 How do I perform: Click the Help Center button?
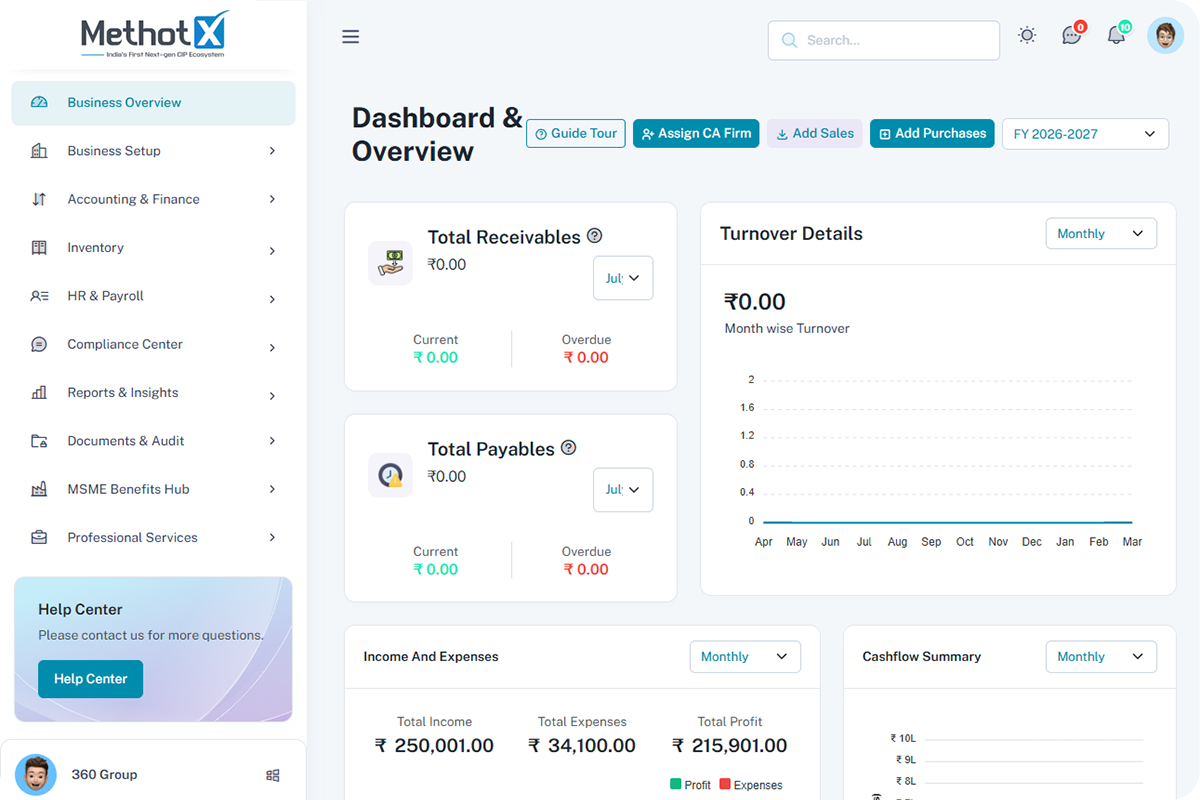click(90, 679)
